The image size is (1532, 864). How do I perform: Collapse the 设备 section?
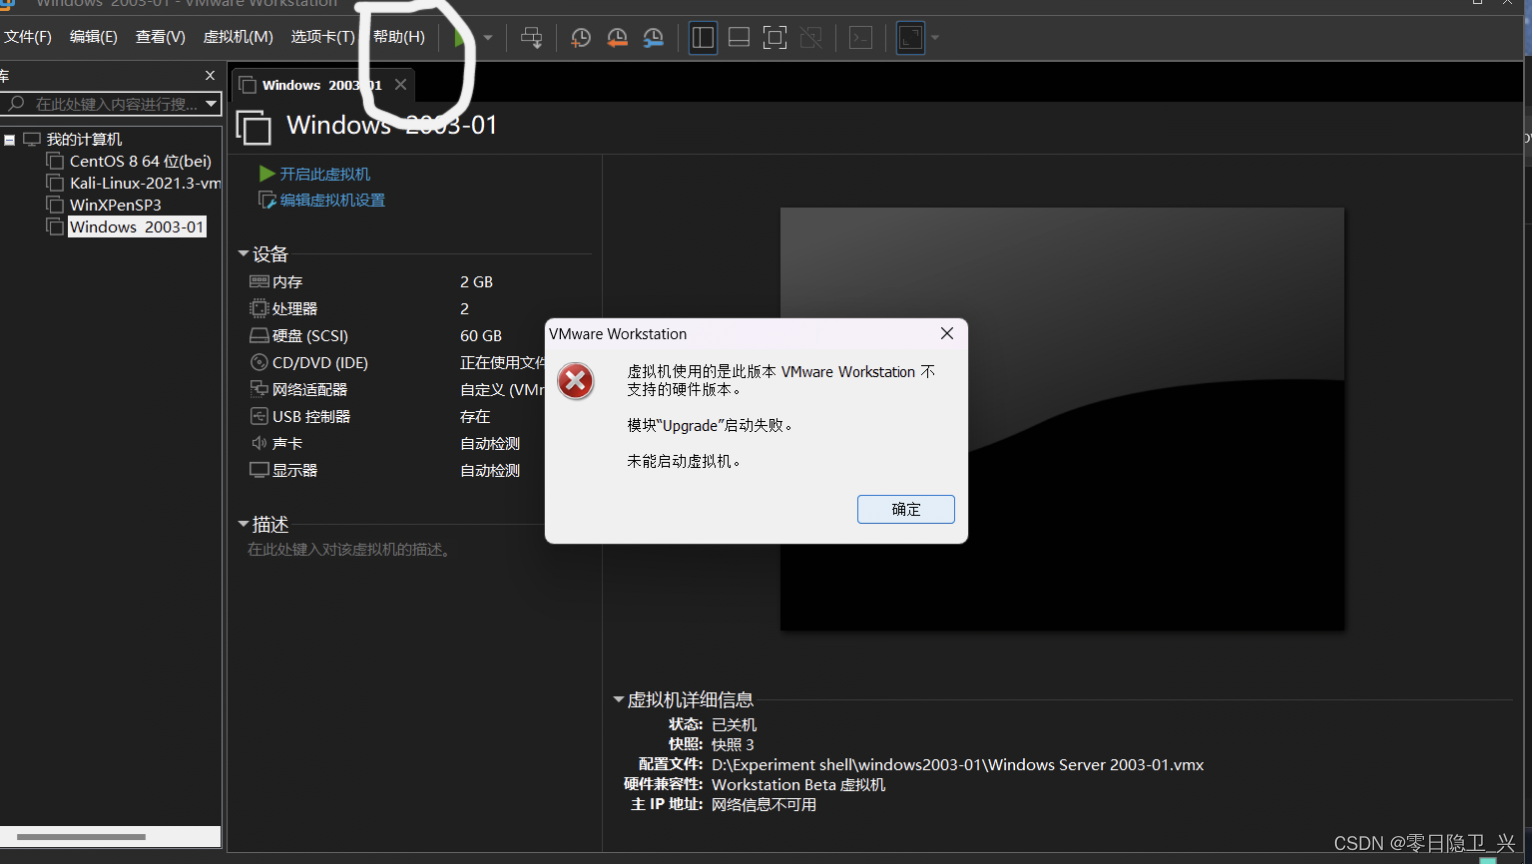243,254
